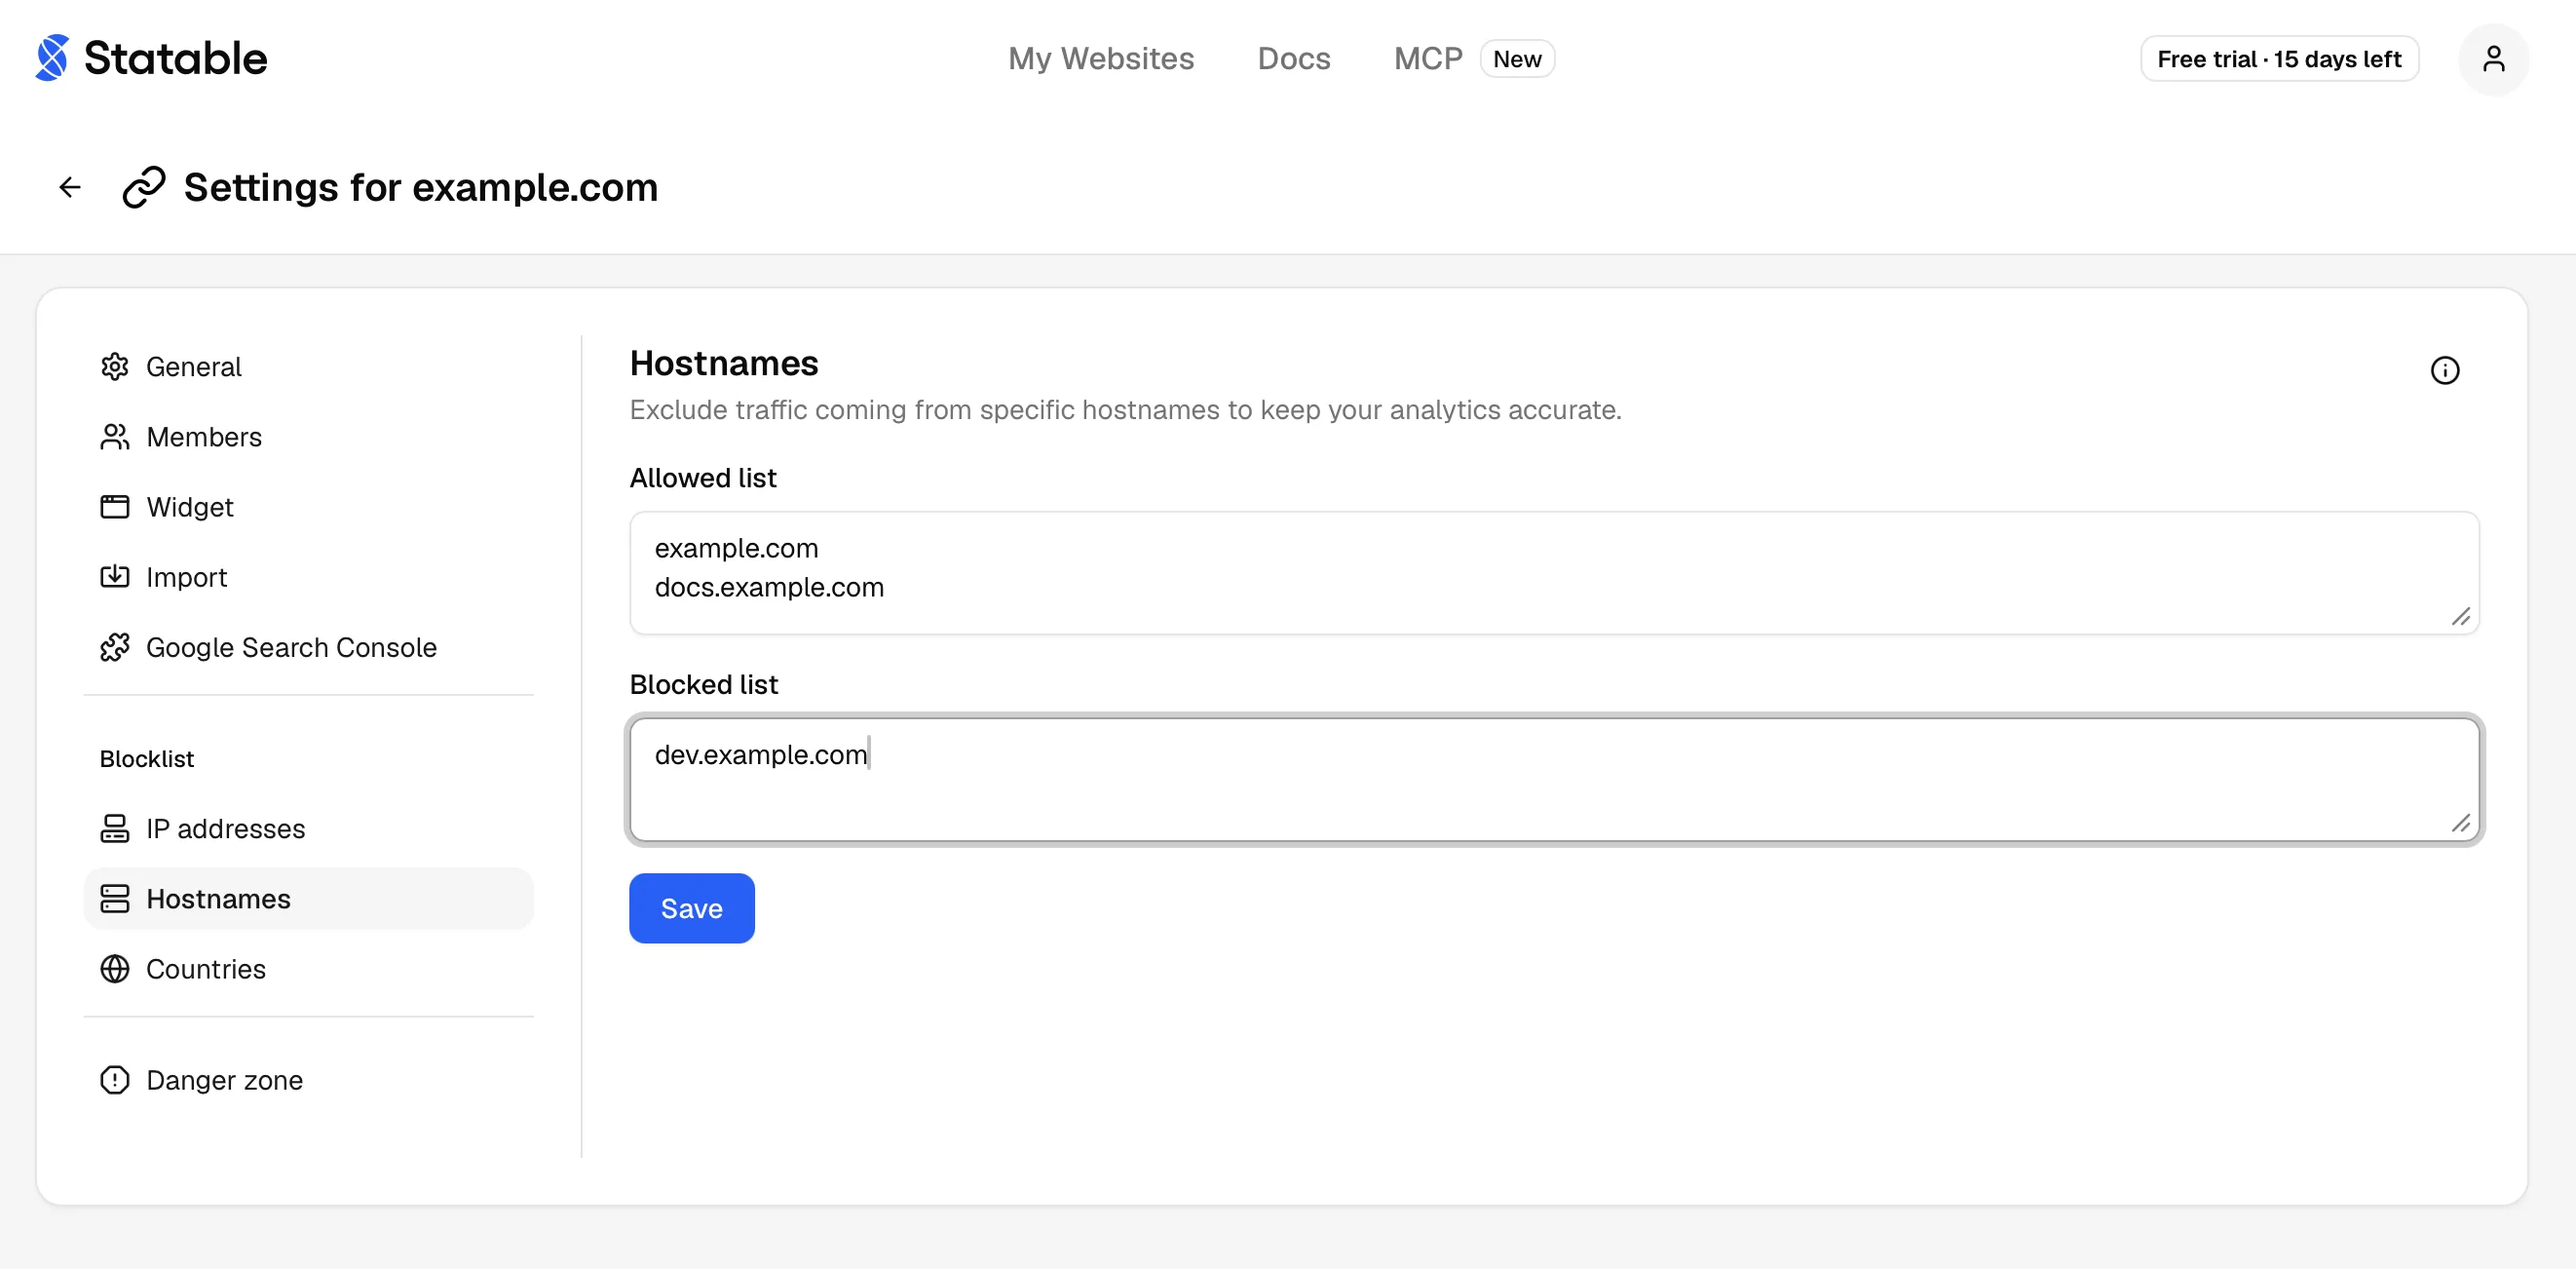
Task: Click the Statable brand name
Action: tap(175, 58)
